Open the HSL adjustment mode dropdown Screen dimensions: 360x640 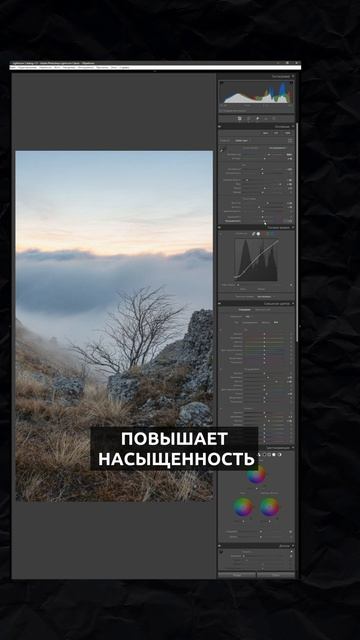(248, 317)
